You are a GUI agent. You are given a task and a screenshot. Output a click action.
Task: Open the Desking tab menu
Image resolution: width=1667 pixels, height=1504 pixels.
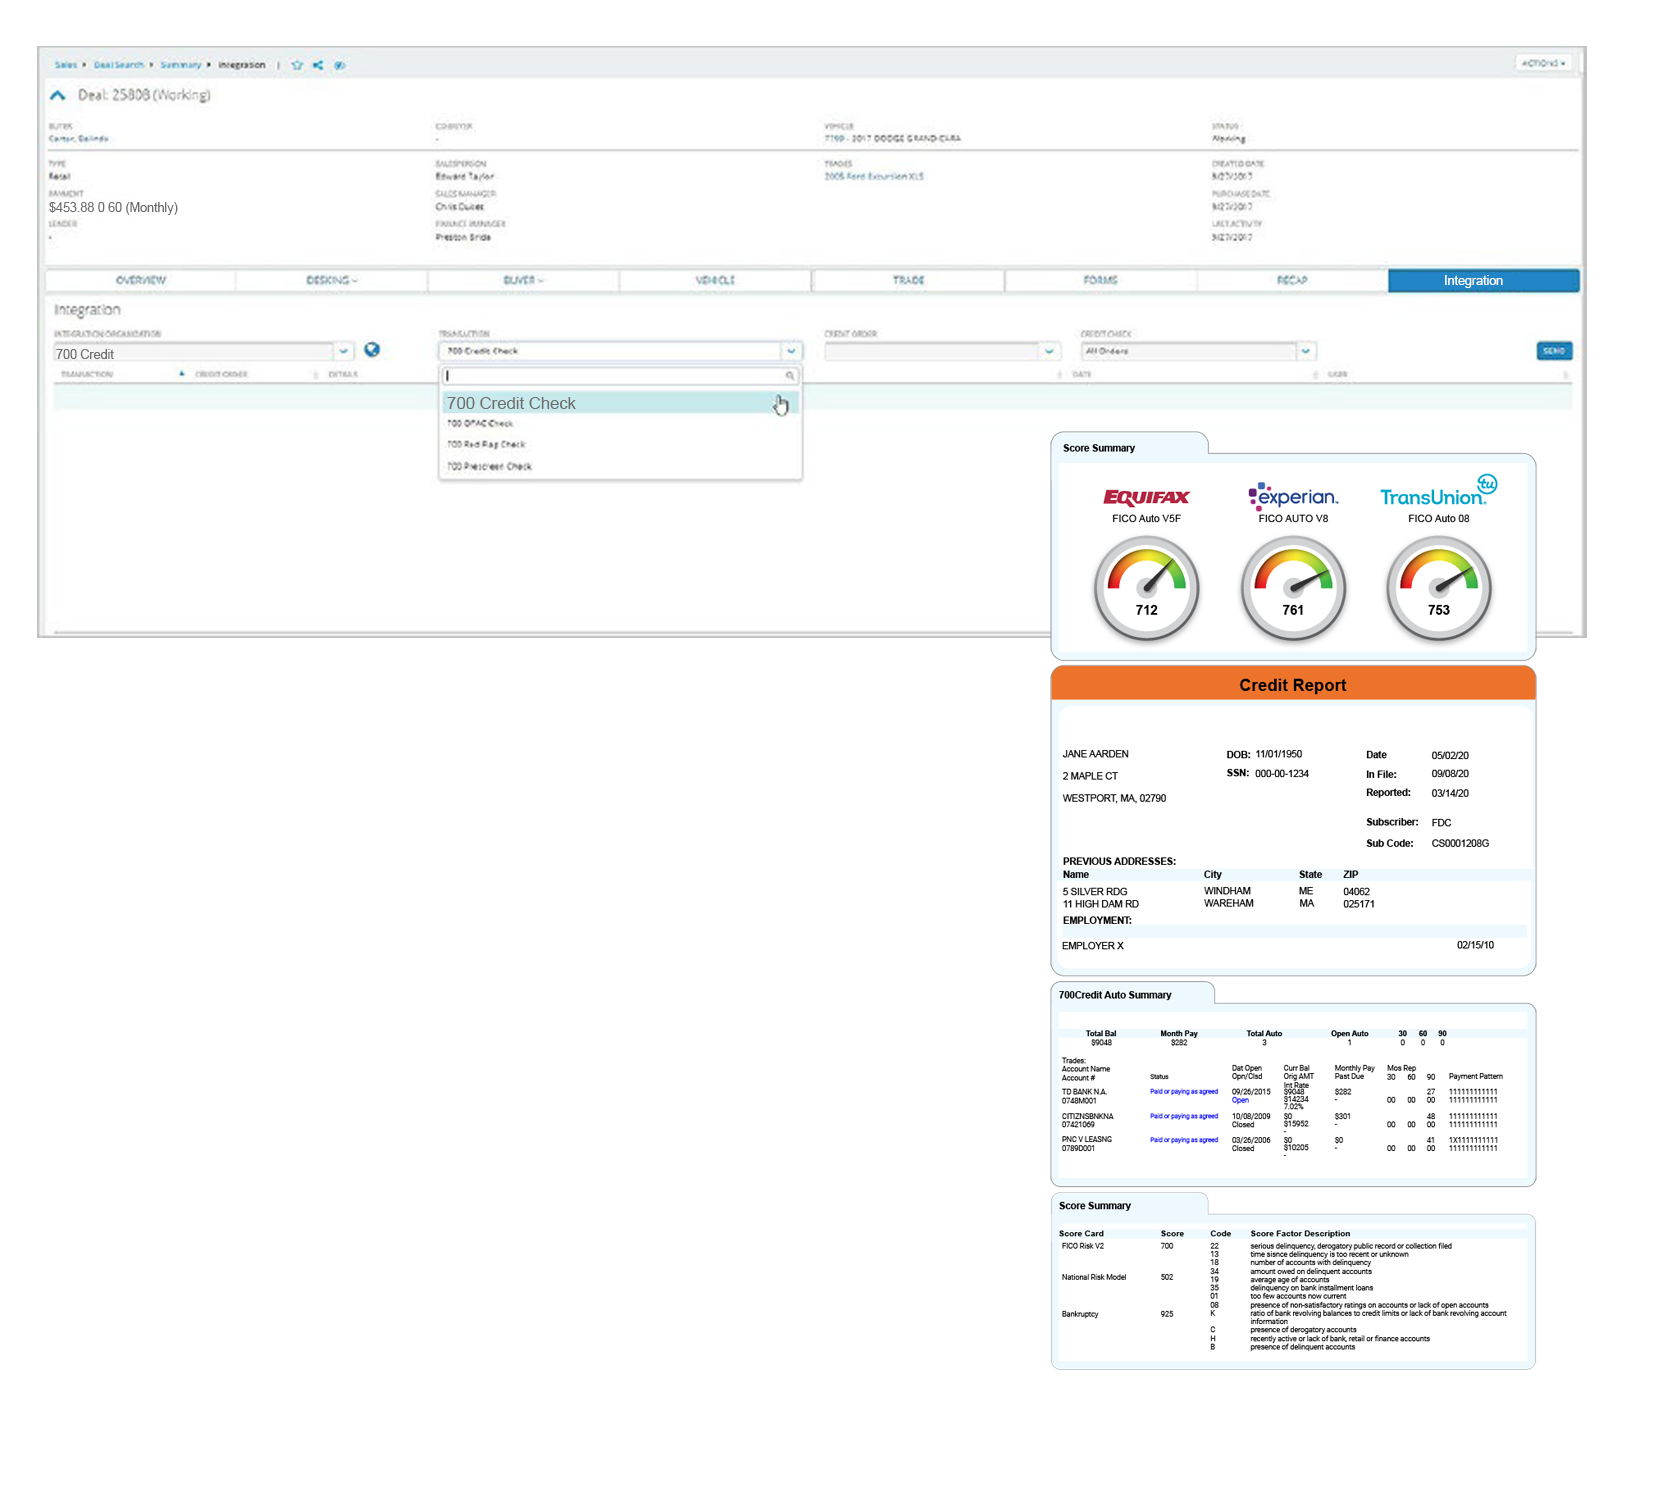(x=332, y=281)
